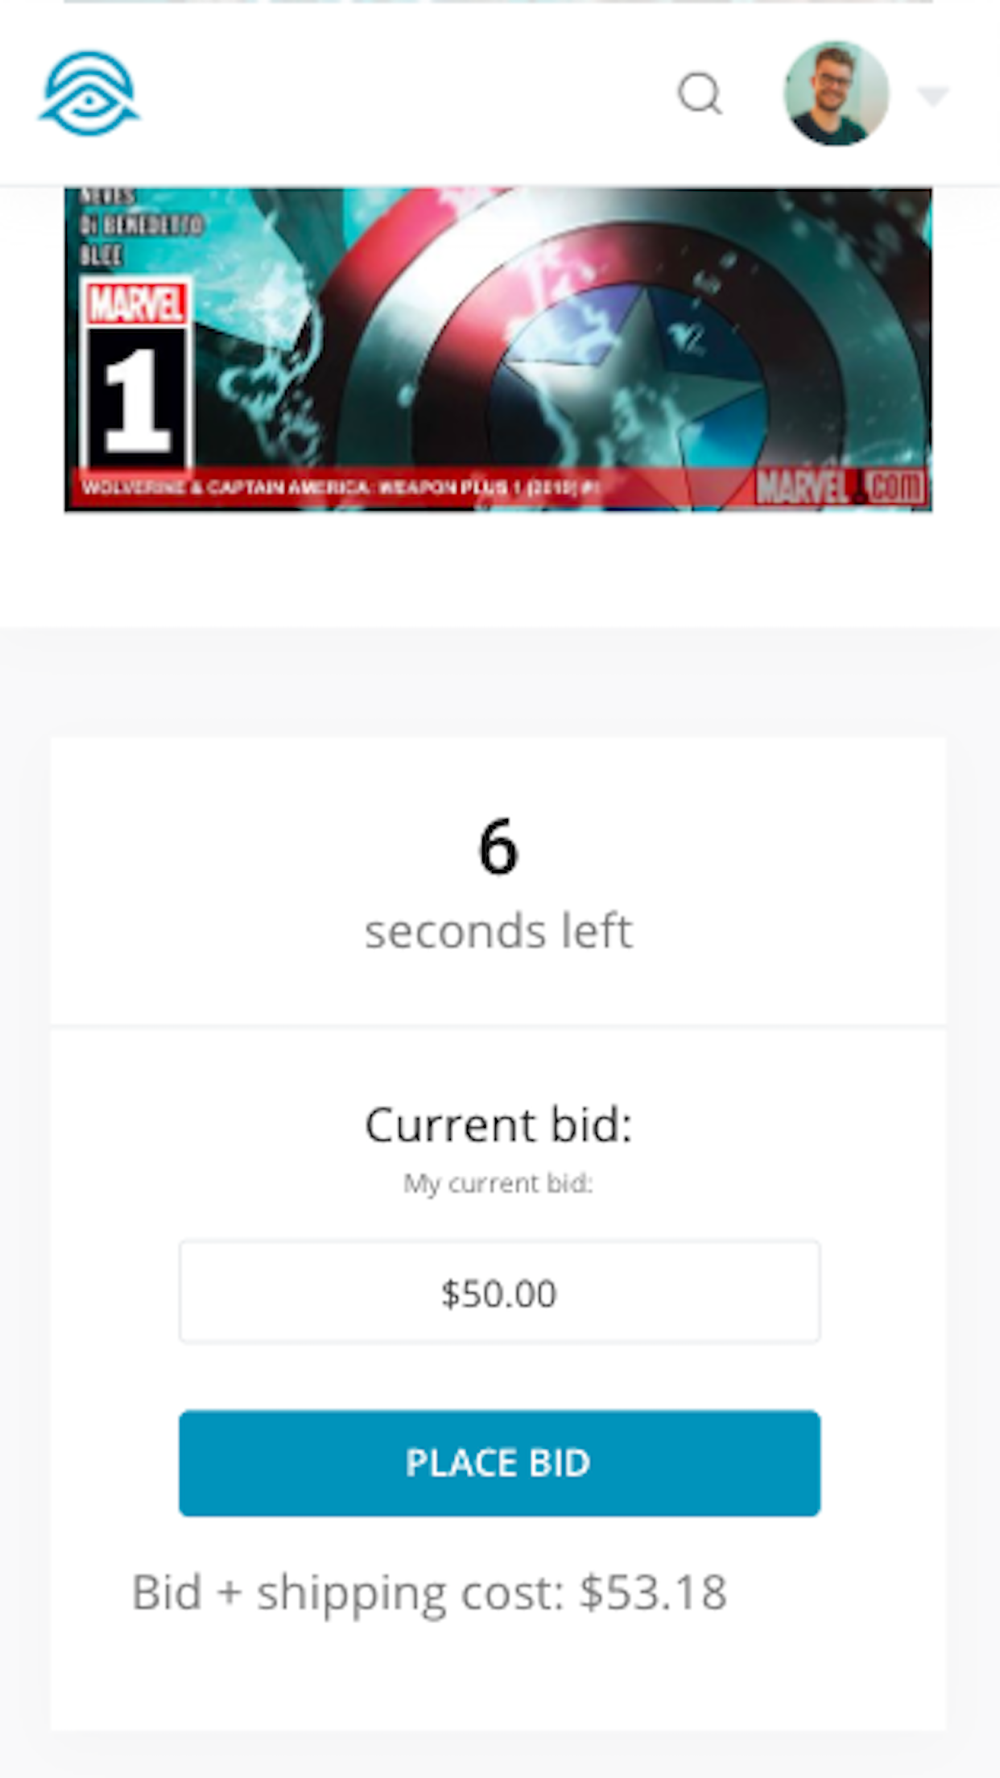Click the blank header area beside the logo
Image resolution: width=1000 pixels, height=1778 pixels.
[400, 94]
